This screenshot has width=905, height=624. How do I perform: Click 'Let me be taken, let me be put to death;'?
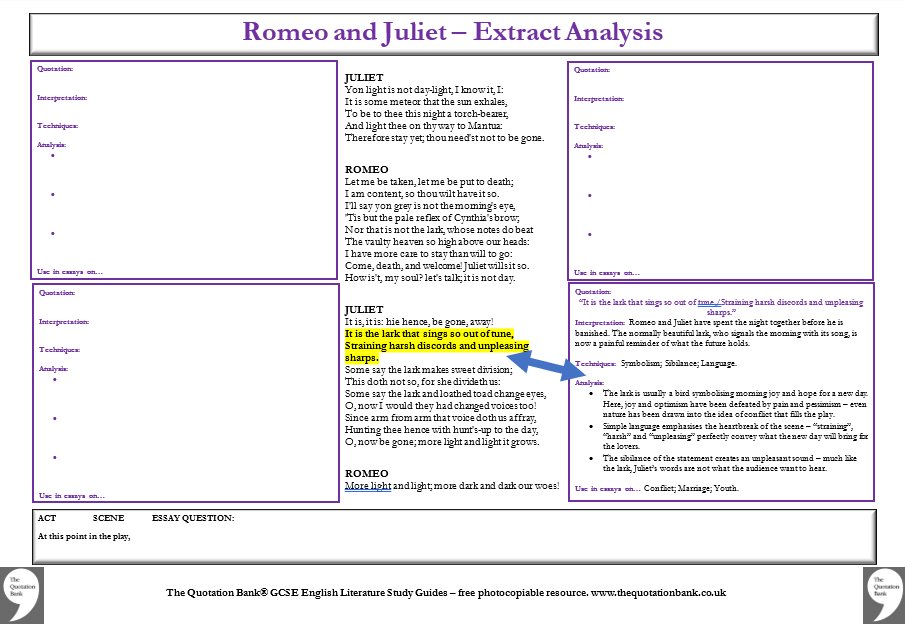[429, 182]
